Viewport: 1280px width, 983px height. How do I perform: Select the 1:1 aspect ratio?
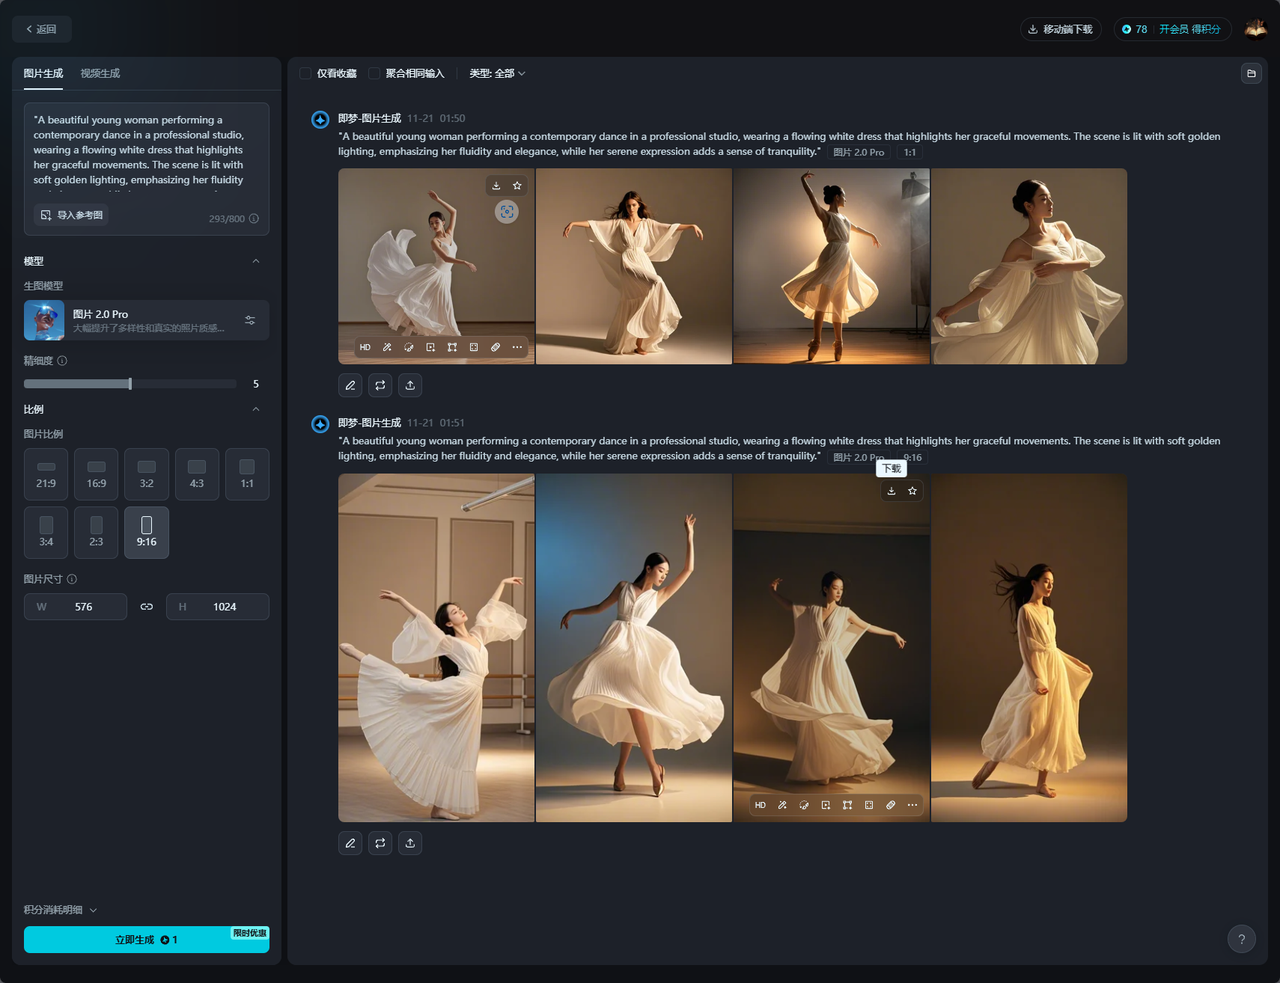point(247,474)
